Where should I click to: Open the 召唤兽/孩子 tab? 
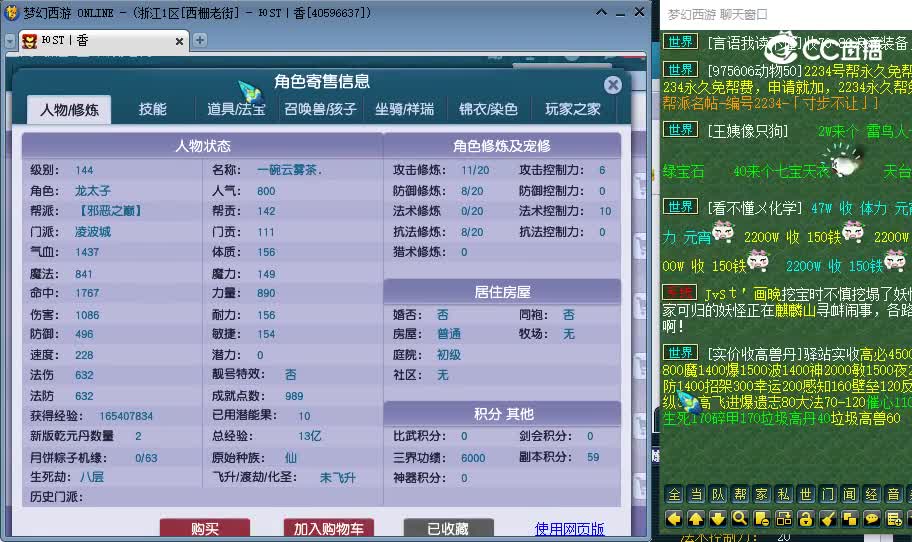(320, 109)
